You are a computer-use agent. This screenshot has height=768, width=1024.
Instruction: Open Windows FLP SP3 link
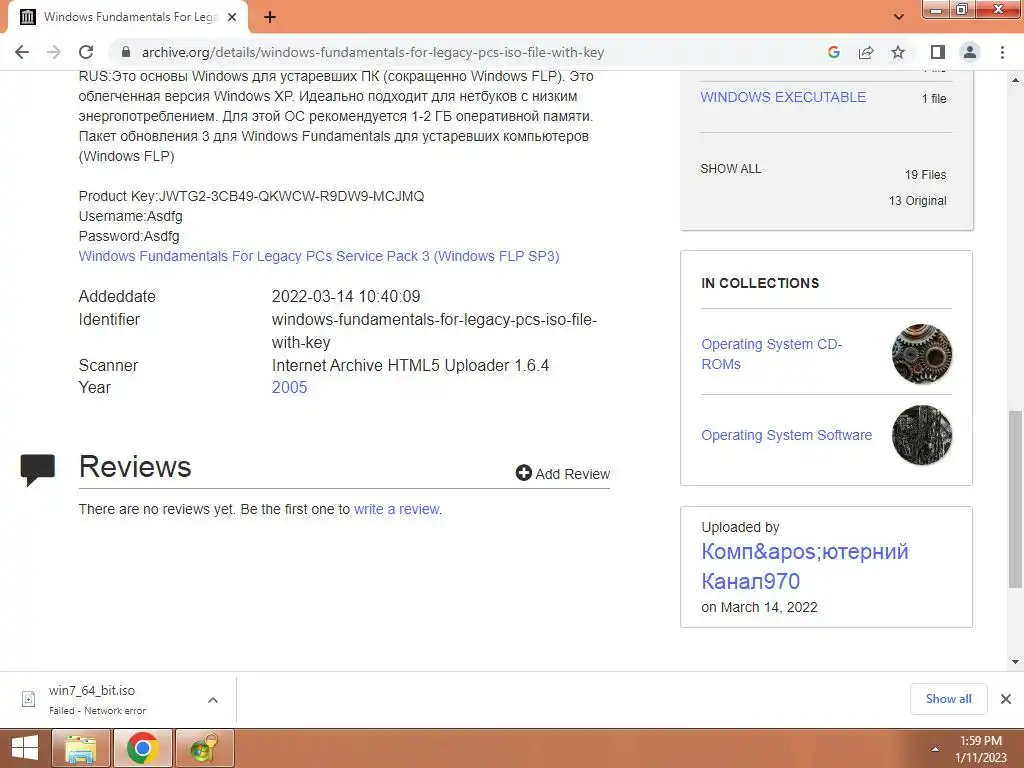(319, 256)
